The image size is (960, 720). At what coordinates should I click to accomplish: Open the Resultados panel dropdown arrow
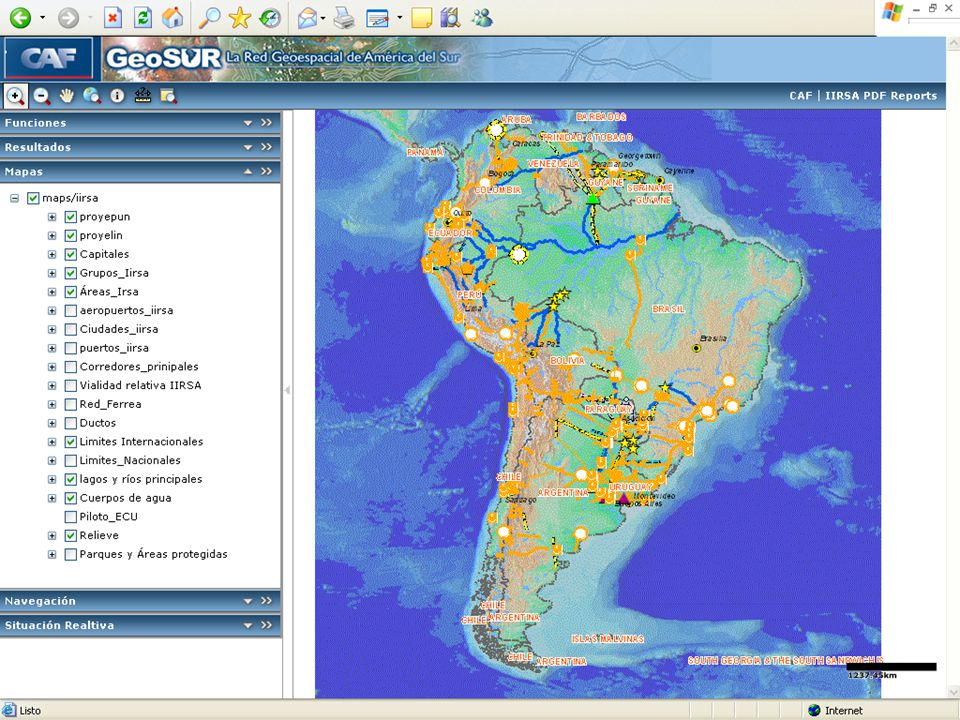248,148
